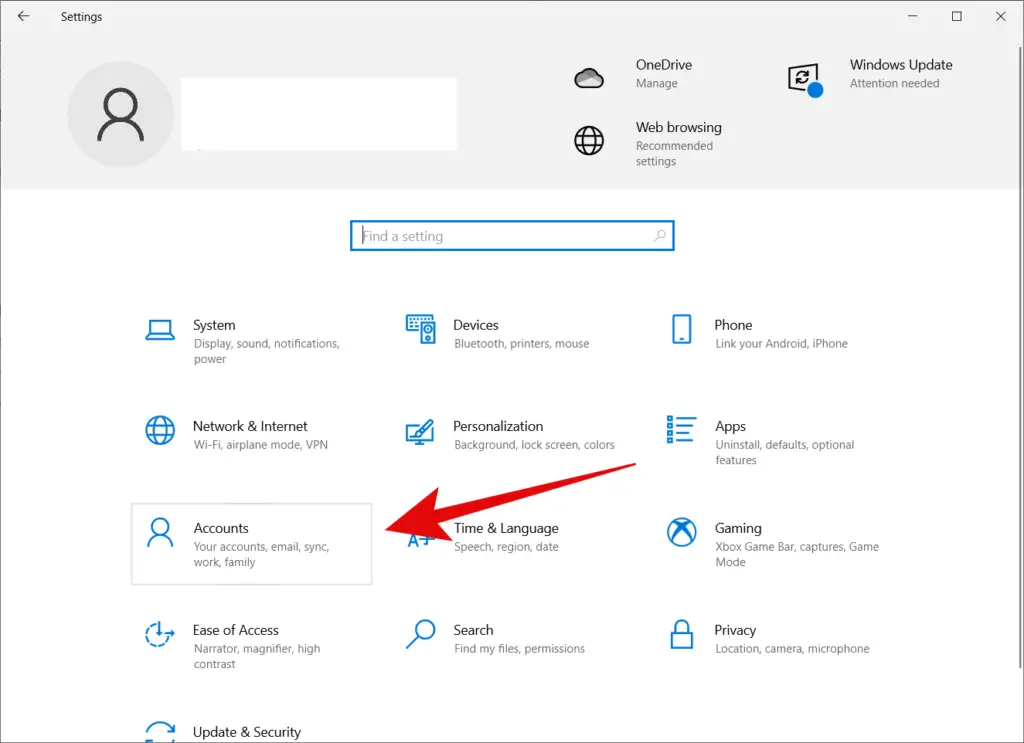Click 'Background, lock screen, colors' description
1024x743 pixels.
pyautogui.click(x=534, y=445)
